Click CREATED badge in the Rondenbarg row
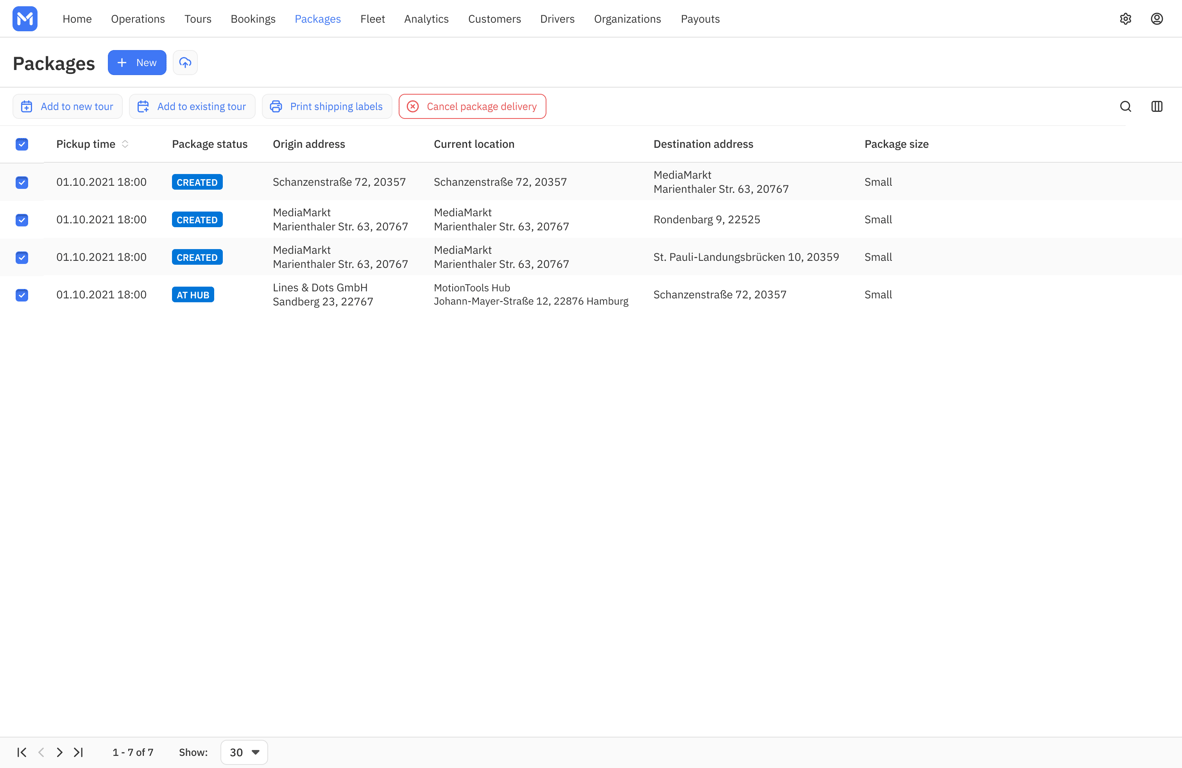Image resolution: width=1182 pixels, height=768 pixels. pos(198,219)
